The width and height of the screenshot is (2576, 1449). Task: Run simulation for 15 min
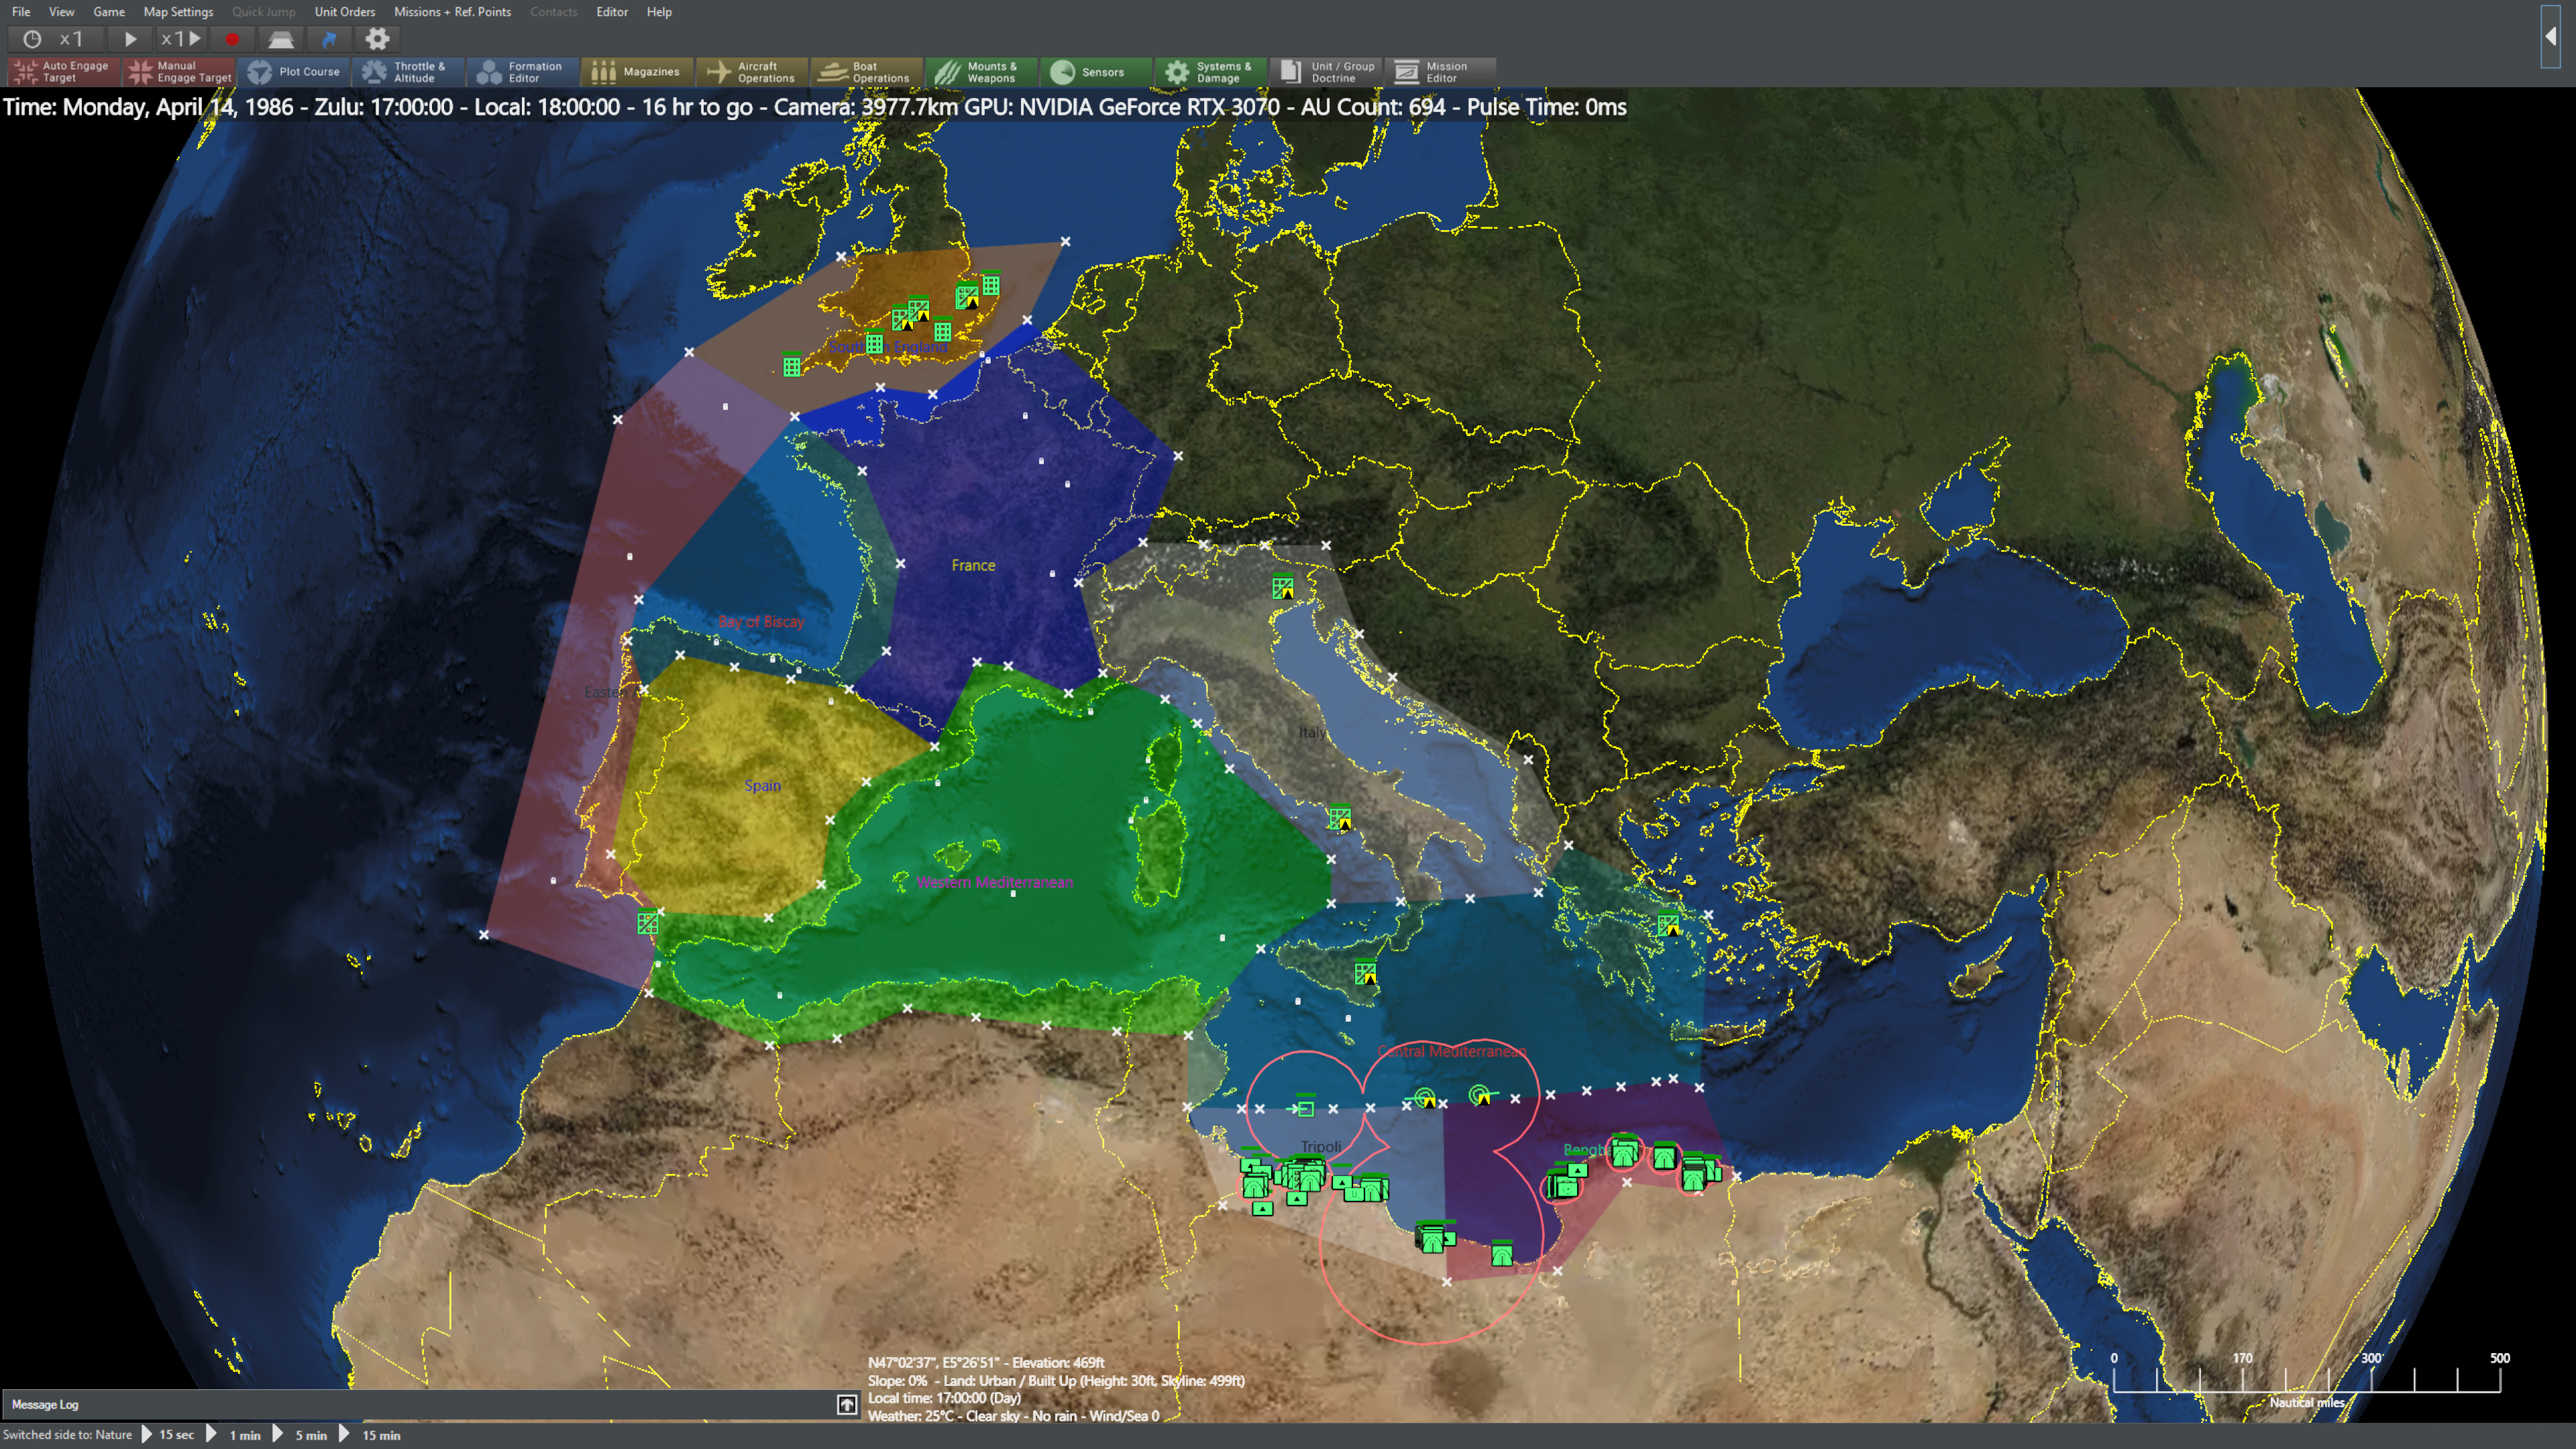pyautogui.click(x=369, y=1434)
